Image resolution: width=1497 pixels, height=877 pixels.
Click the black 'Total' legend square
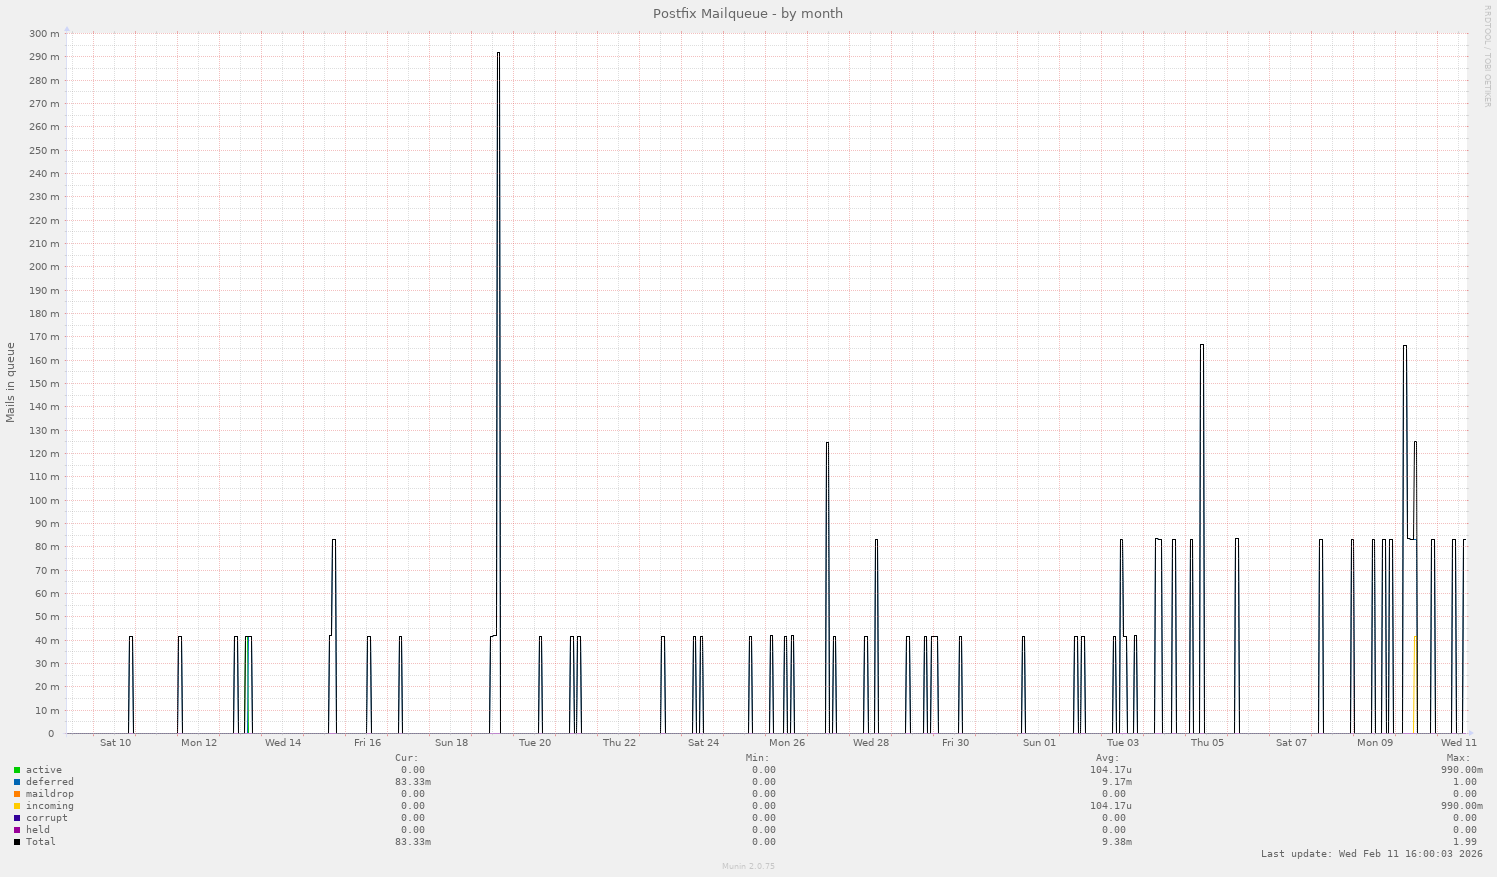tap(18, 841)
